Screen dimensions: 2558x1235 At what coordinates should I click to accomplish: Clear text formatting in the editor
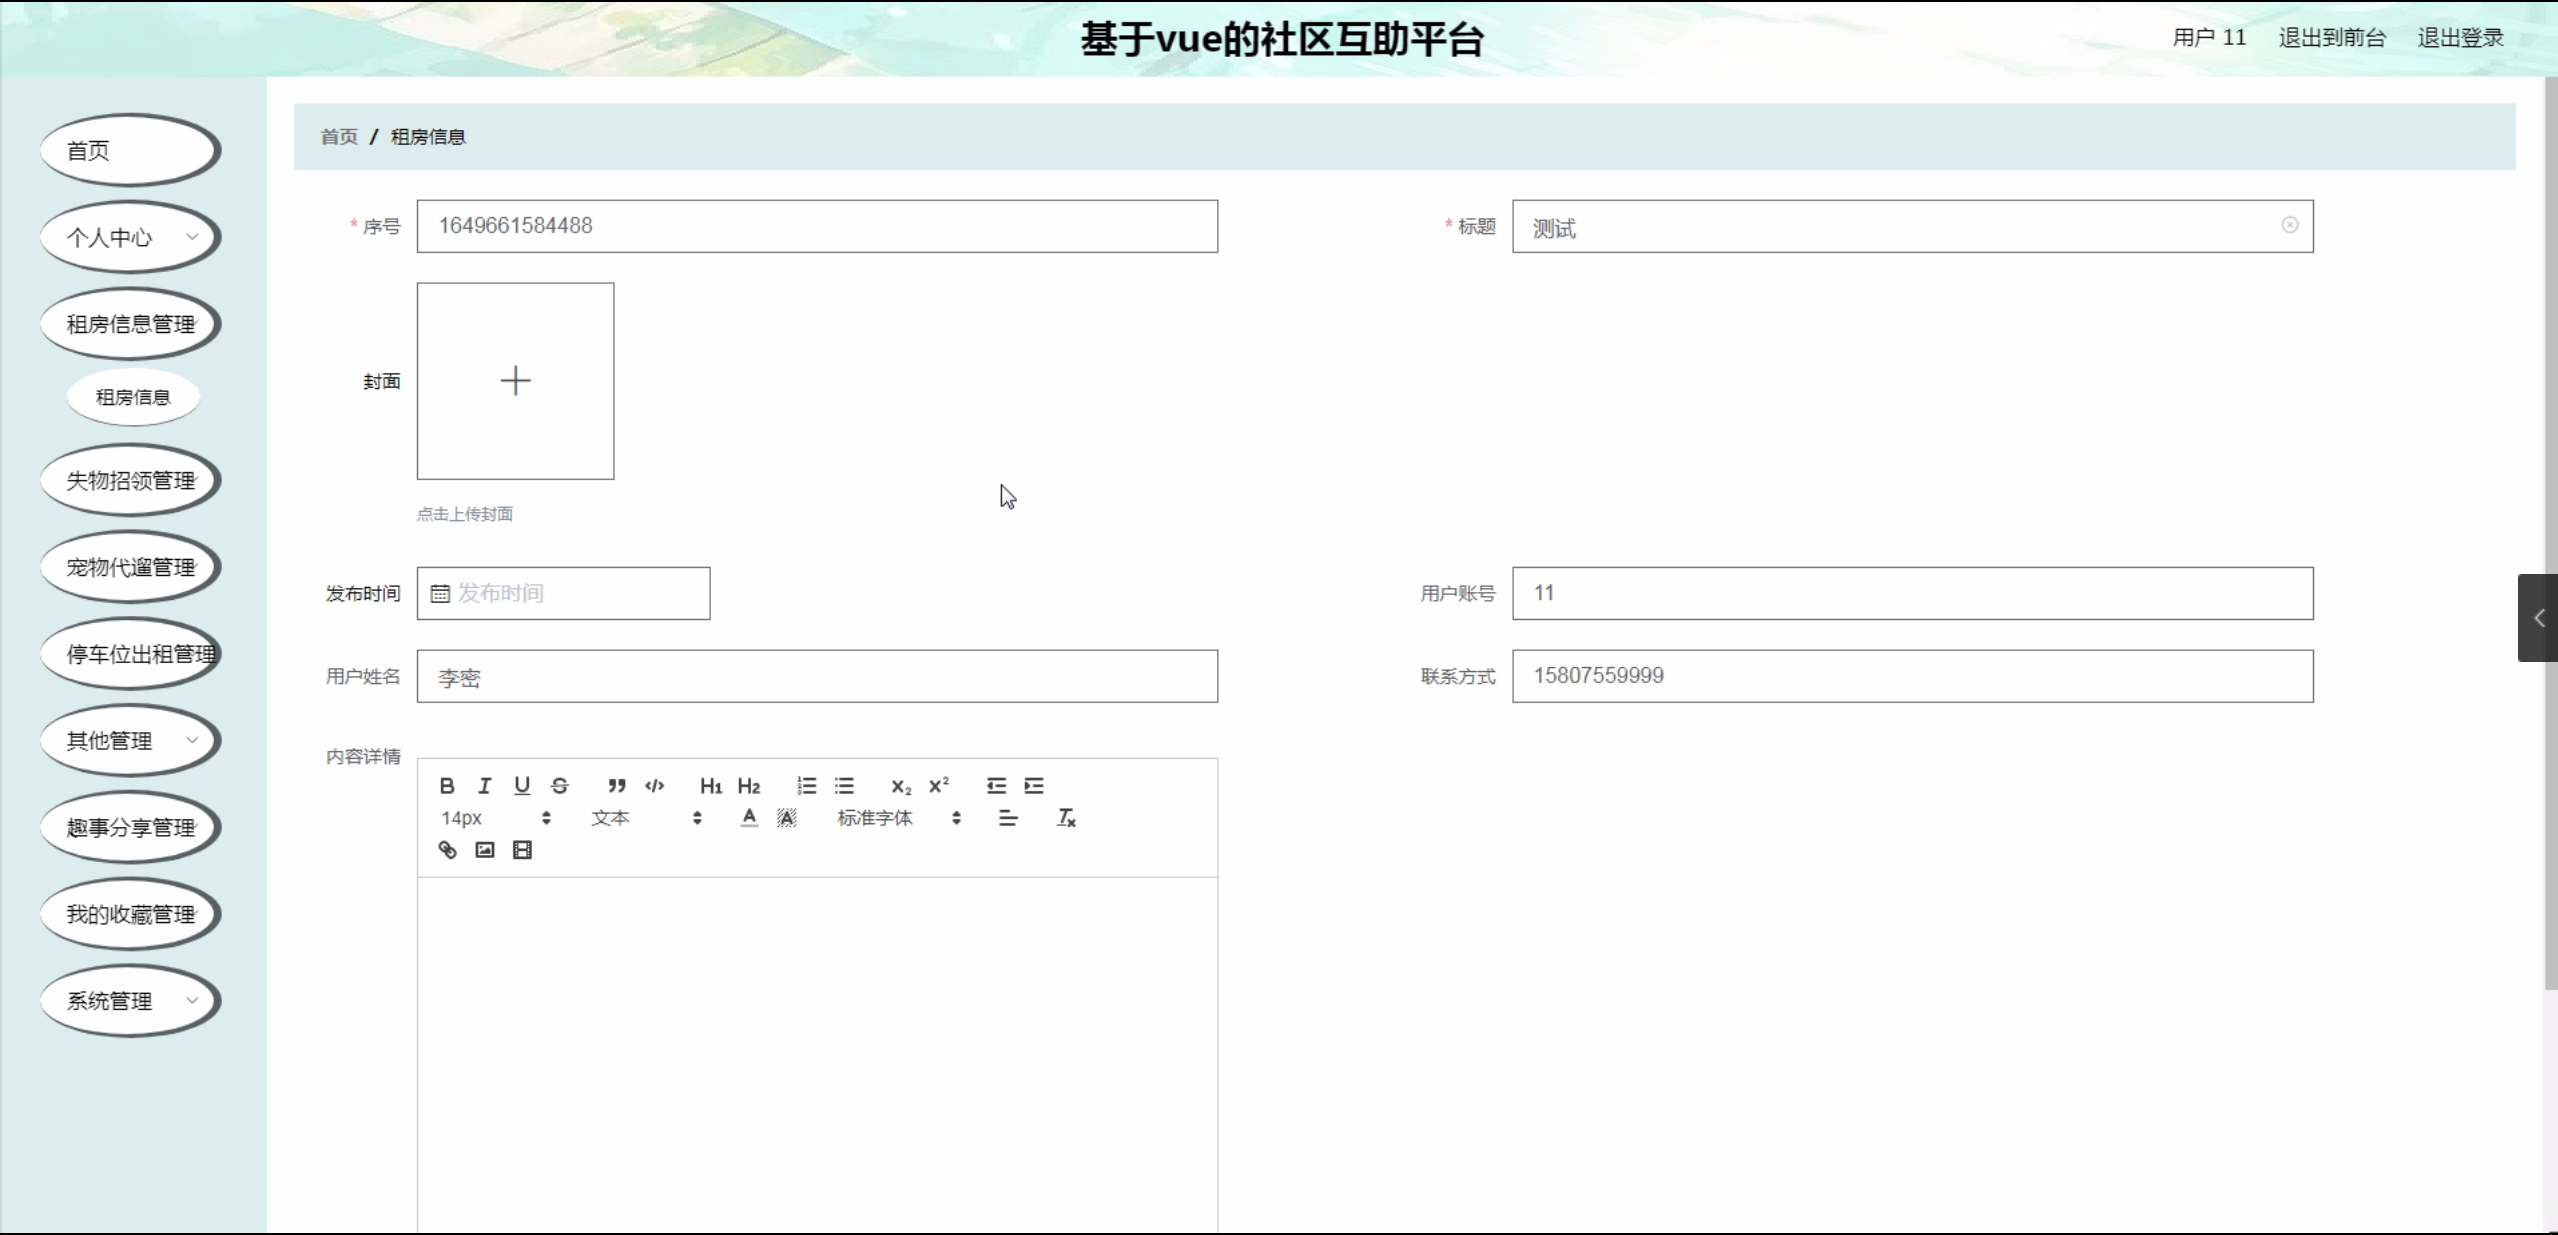click(x=1066, y=818)
